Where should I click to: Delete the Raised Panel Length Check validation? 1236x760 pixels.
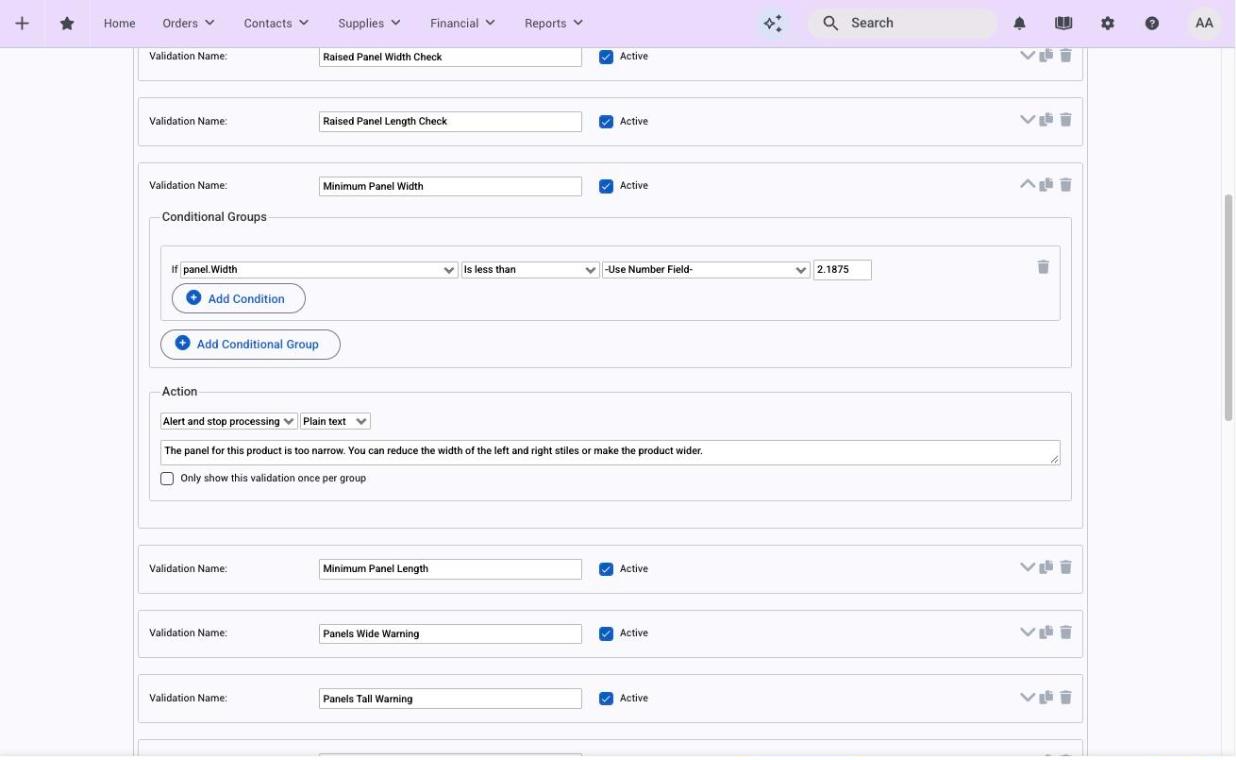tap(1066, 120)
